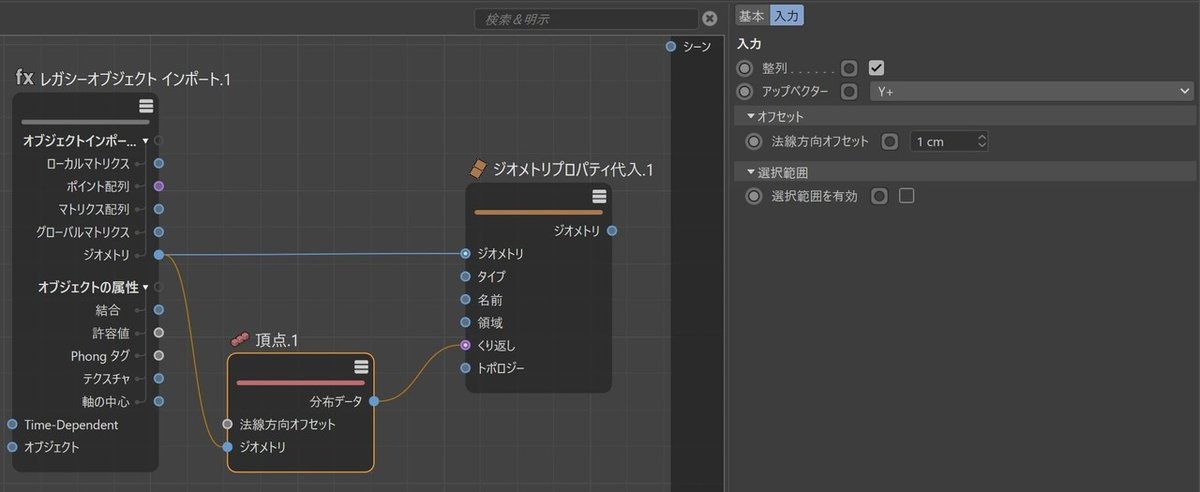Click the 軸の中心 port
This screenshot has height=492, width=1200.
click(159, 402)
